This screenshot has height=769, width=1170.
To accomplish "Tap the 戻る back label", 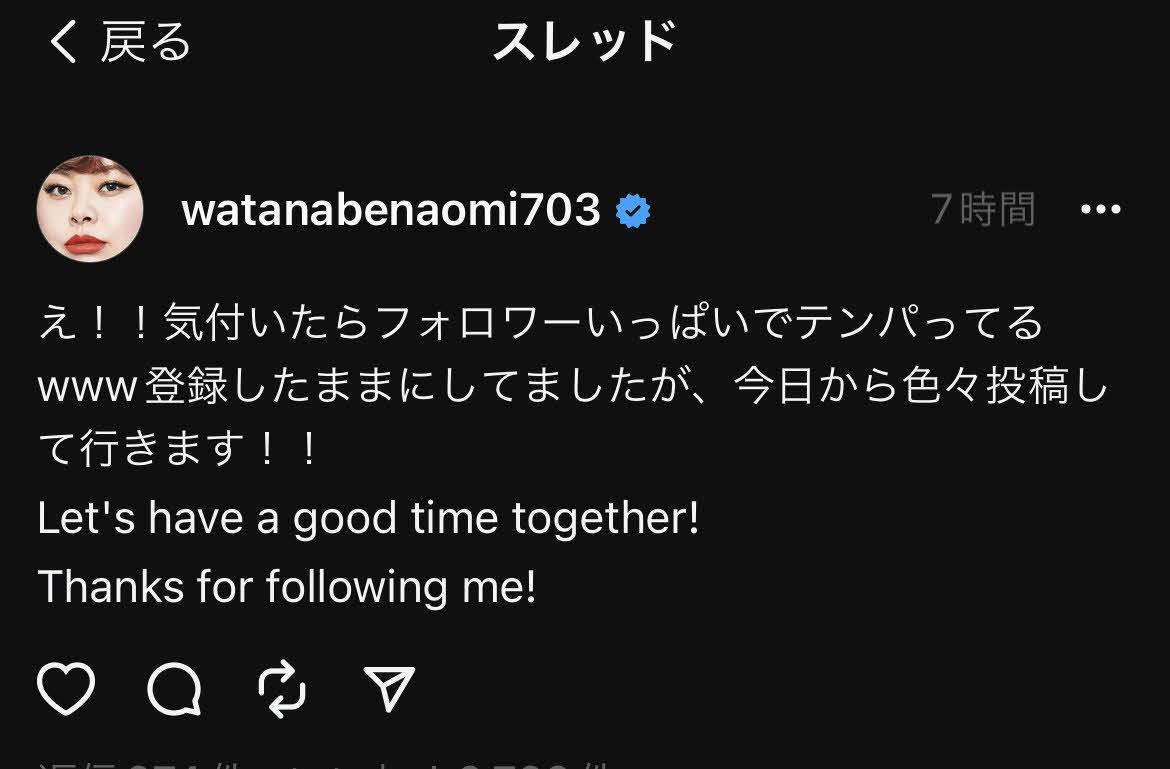I will click(x=146, y=41).
